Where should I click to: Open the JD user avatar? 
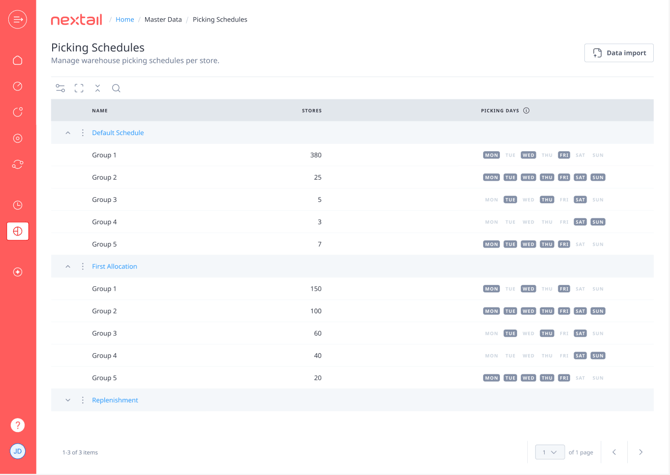[x=18, y=451]
